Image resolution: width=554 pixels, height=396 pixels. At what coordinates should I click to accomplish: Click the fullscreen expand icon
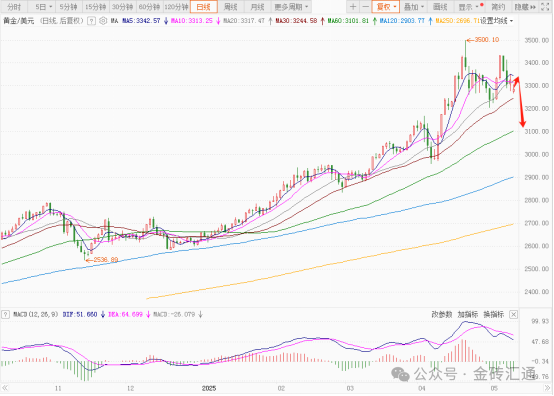click(x=545, y=7)
